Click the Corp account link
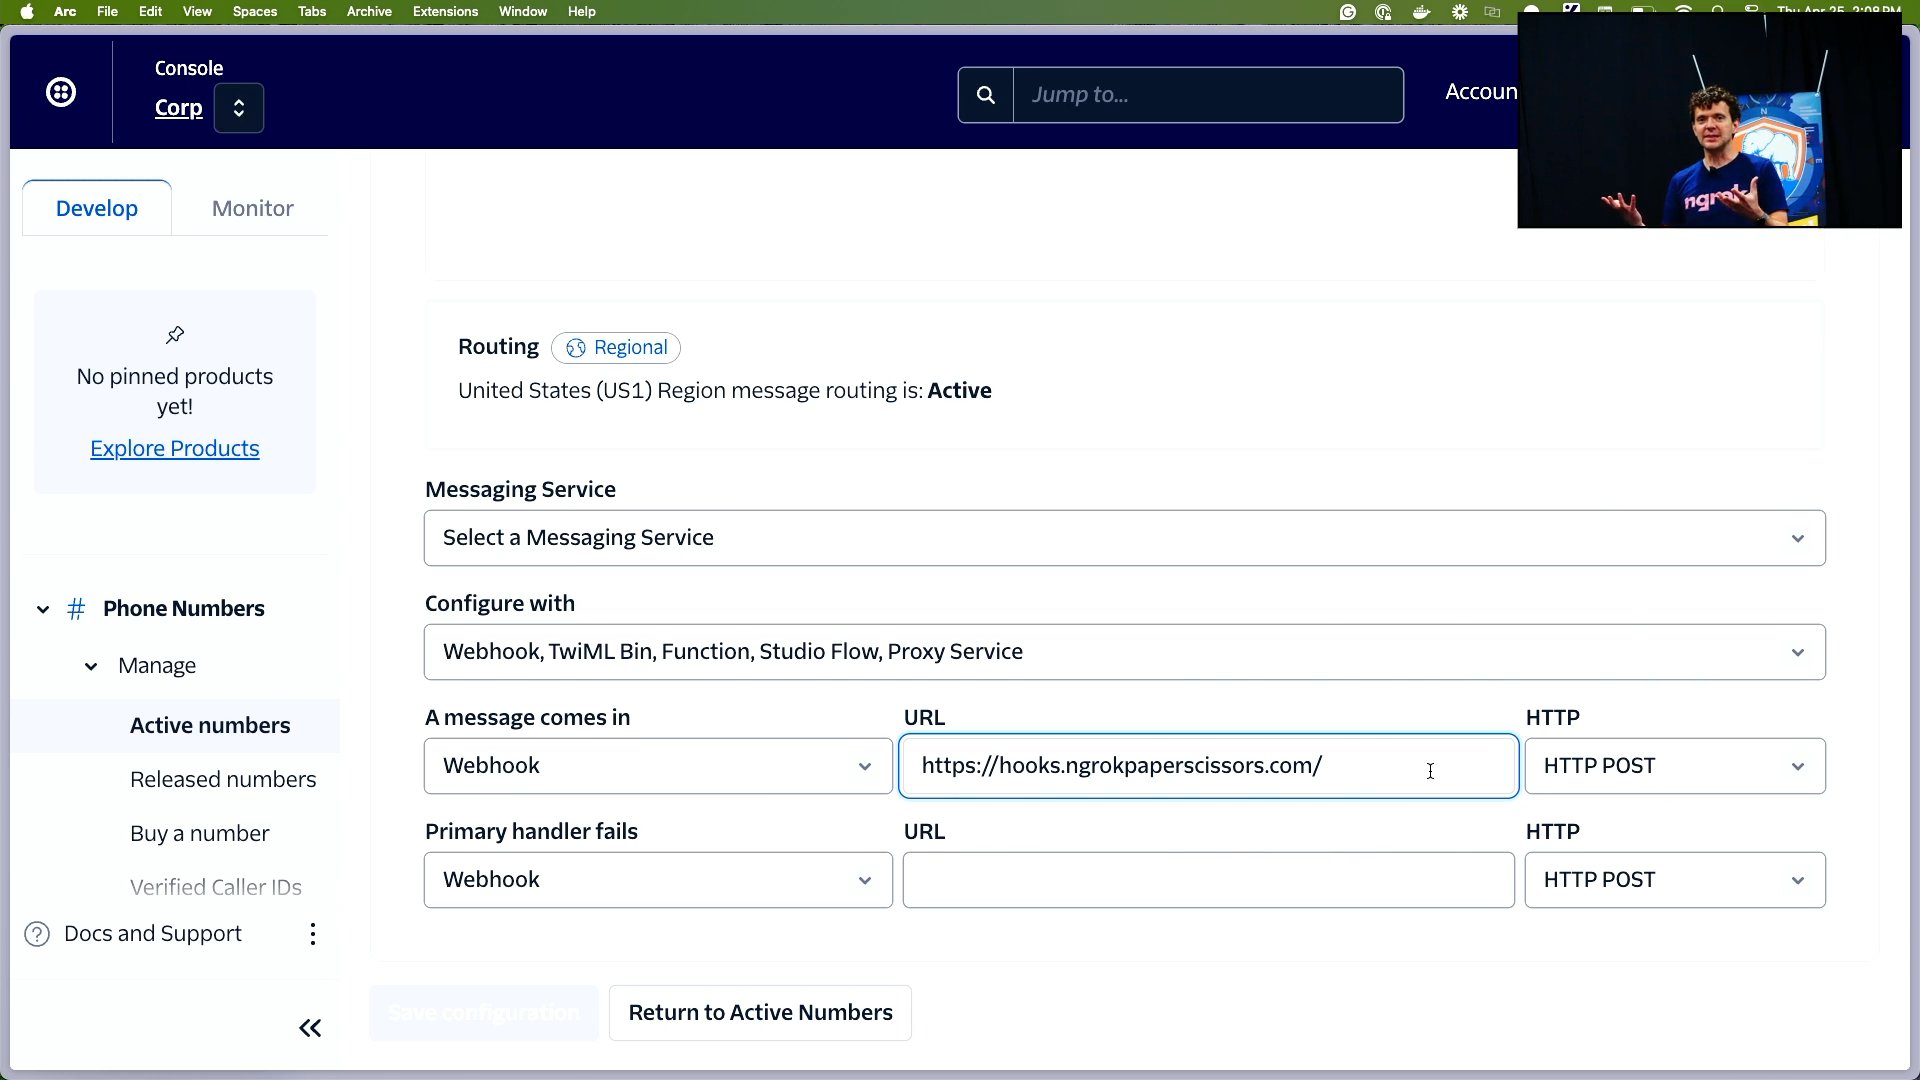Screen dimensions: 1920x1080 [179, 108]
